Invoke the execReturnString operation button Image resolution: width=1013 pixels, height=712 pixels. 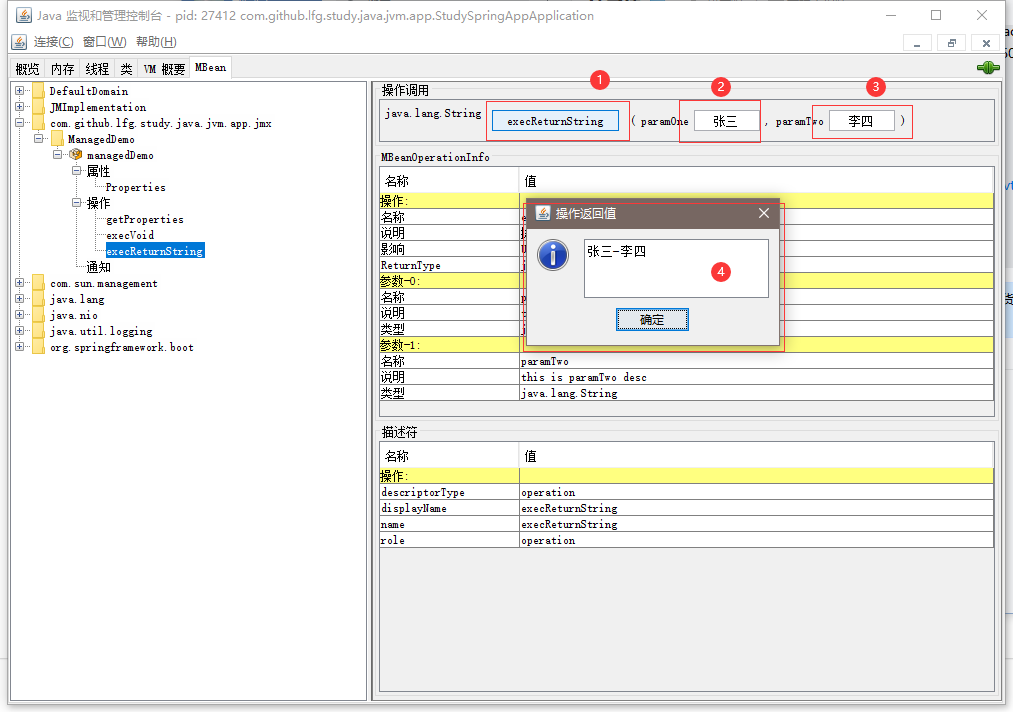[555, 121]
